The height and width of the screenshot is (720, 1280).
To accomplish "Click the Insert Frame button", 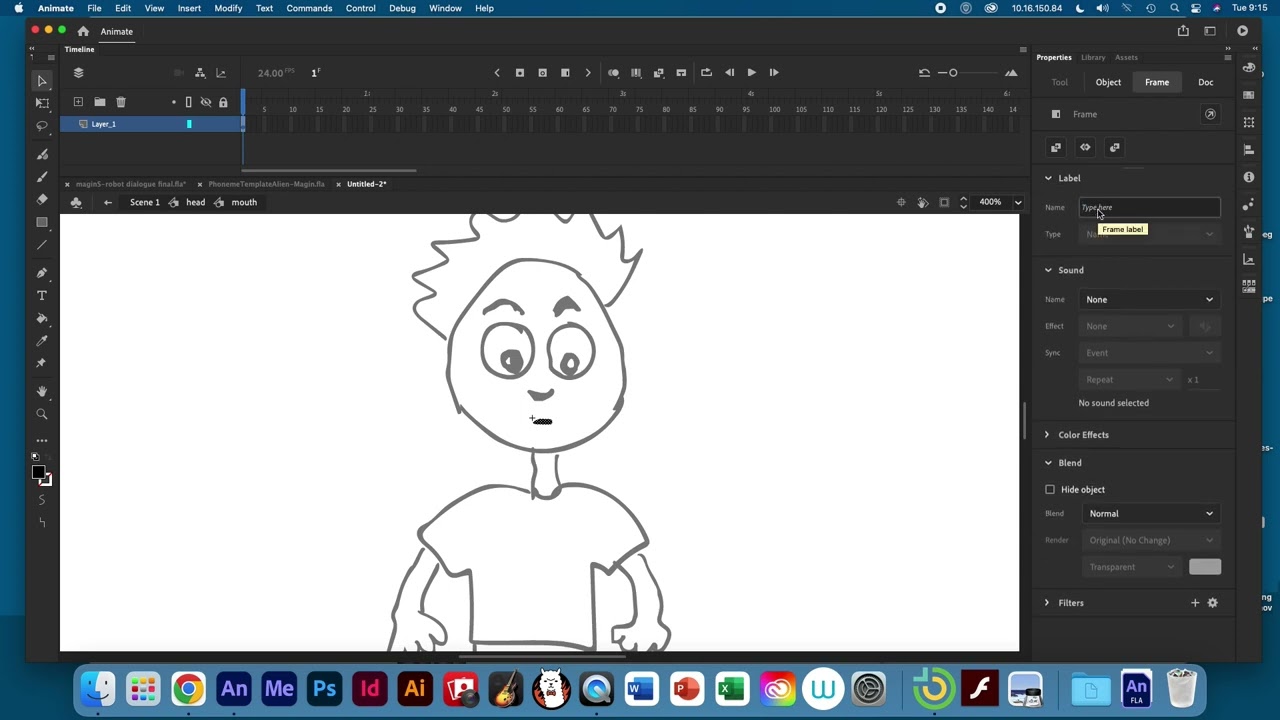I will point(565,72).
